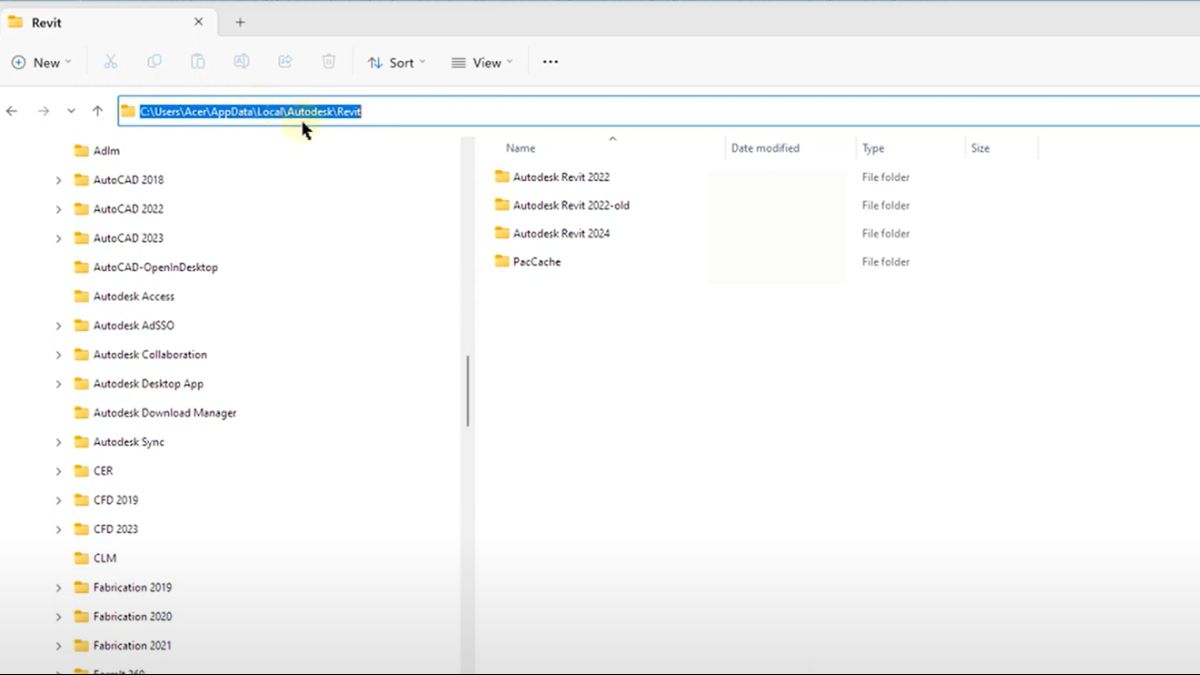This screenshot has width=1200, height=675.
Task: Expand Fabrication 2021 tree node
Action: pyautogui.click(x=58, y=645)
